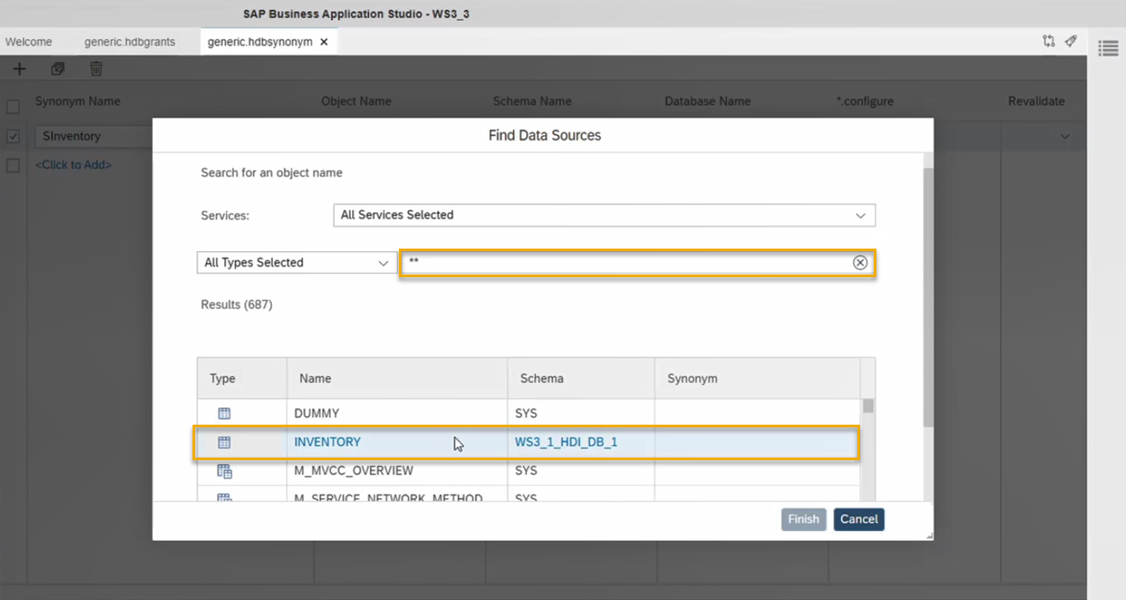
Task: Click the SYS schema cell of M_MVCC_OVERVIEW row
Action: click(581, 471)
